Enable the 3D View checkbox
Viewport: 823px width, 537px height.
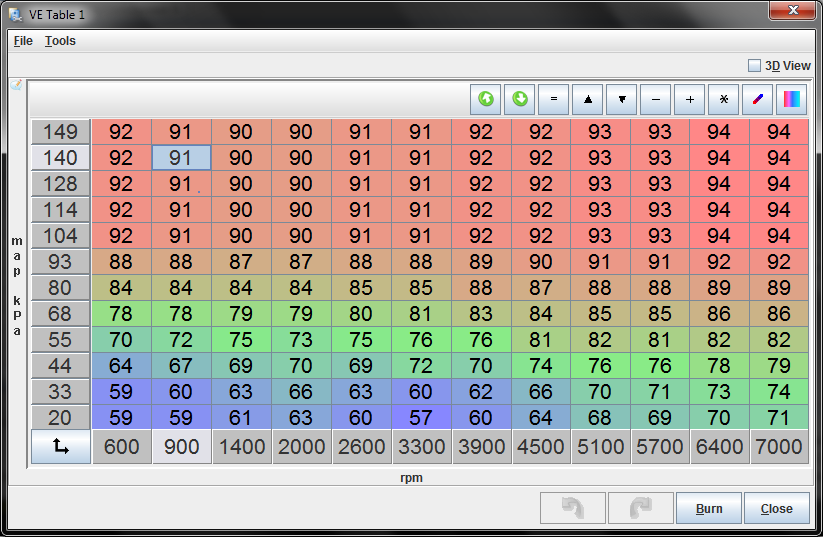tap(755, 66)
